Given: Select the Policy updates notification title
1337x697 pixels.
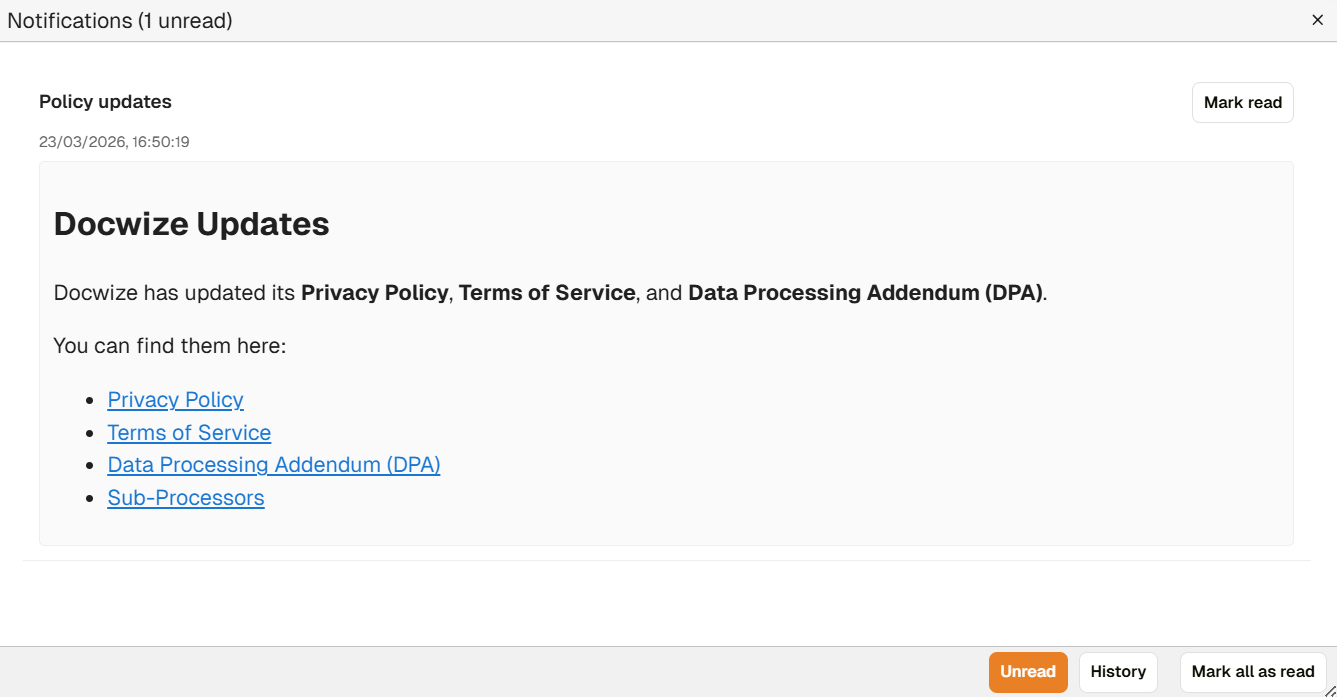Looking at the screenshot, I should 105,102.
